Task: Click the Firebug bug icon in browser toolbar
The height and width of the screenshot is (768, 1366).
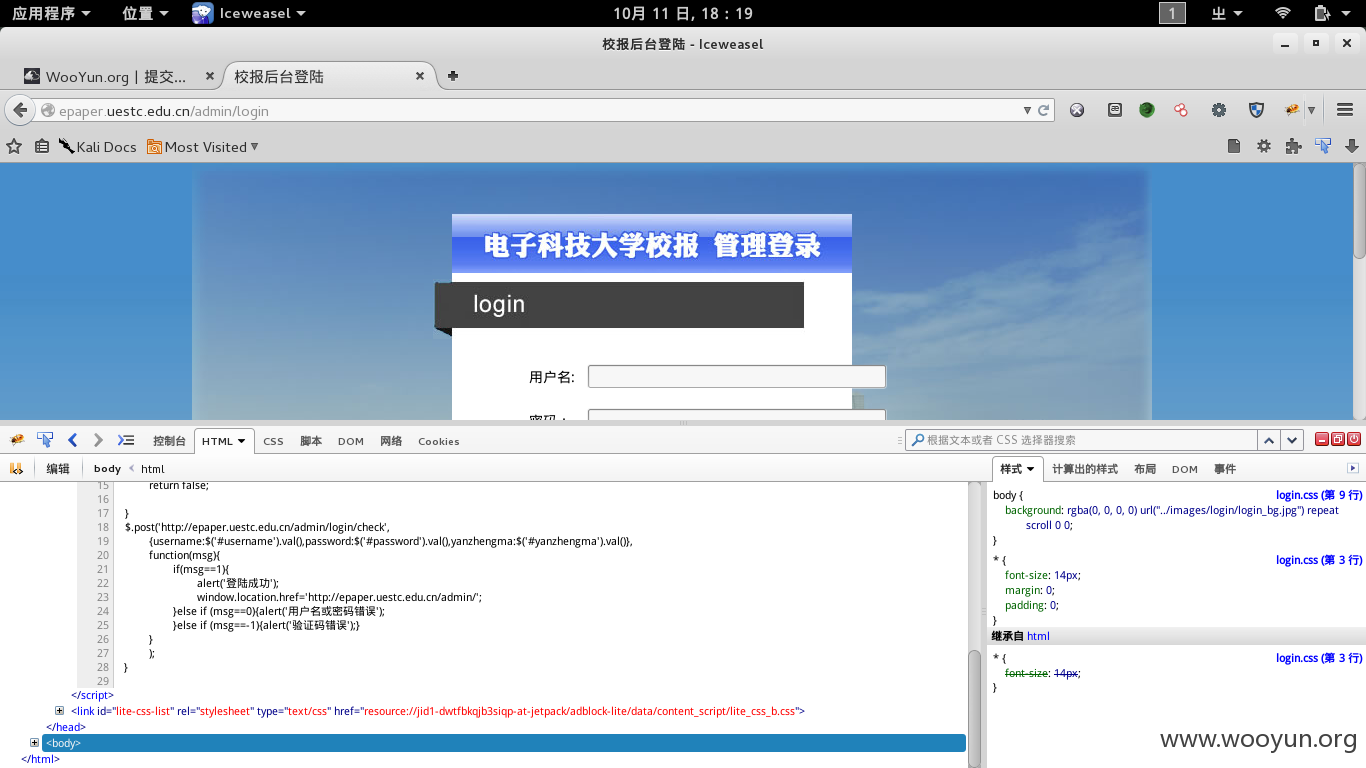Action: pos(1292,110)
